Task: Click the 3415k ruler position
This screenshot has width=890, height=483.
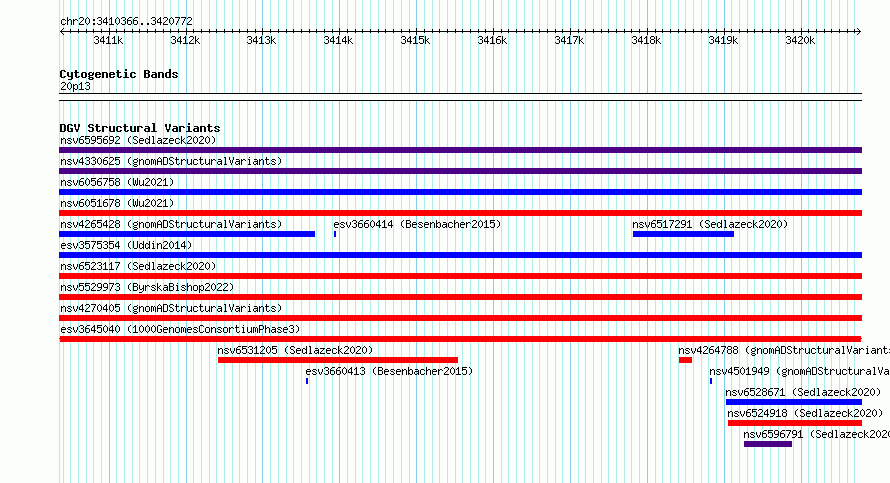Action: coord(415,40)
